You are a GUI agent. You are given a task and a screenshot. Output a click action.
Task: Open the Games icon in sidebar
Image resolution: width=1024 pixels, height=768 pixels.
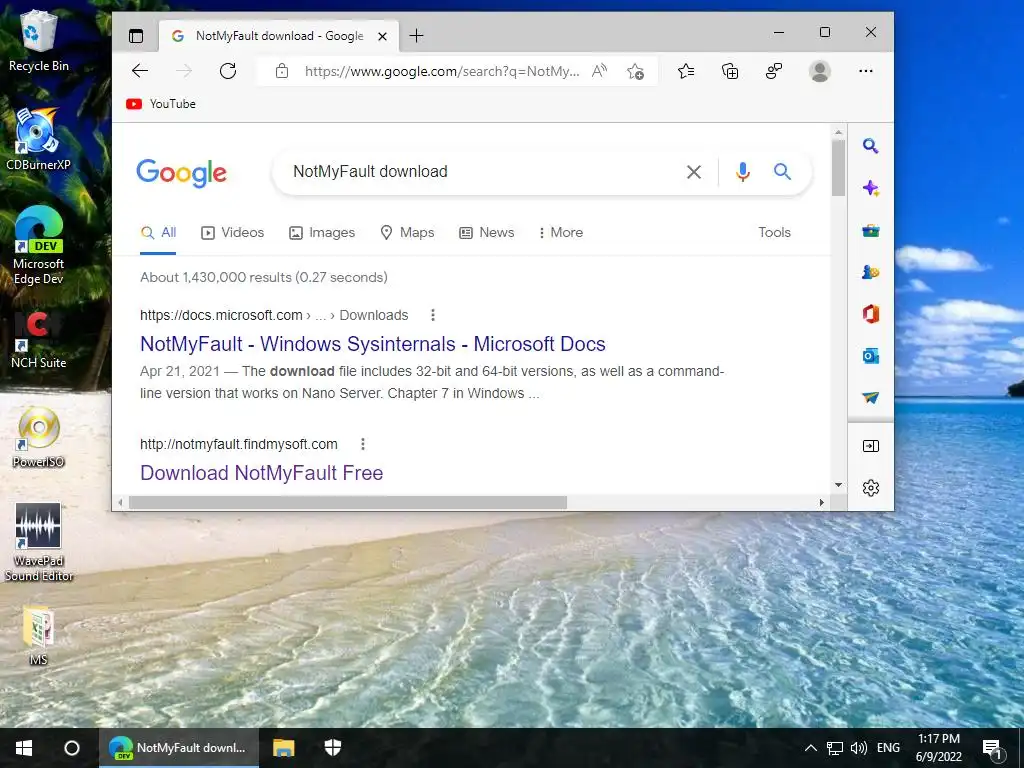[871, 272]
